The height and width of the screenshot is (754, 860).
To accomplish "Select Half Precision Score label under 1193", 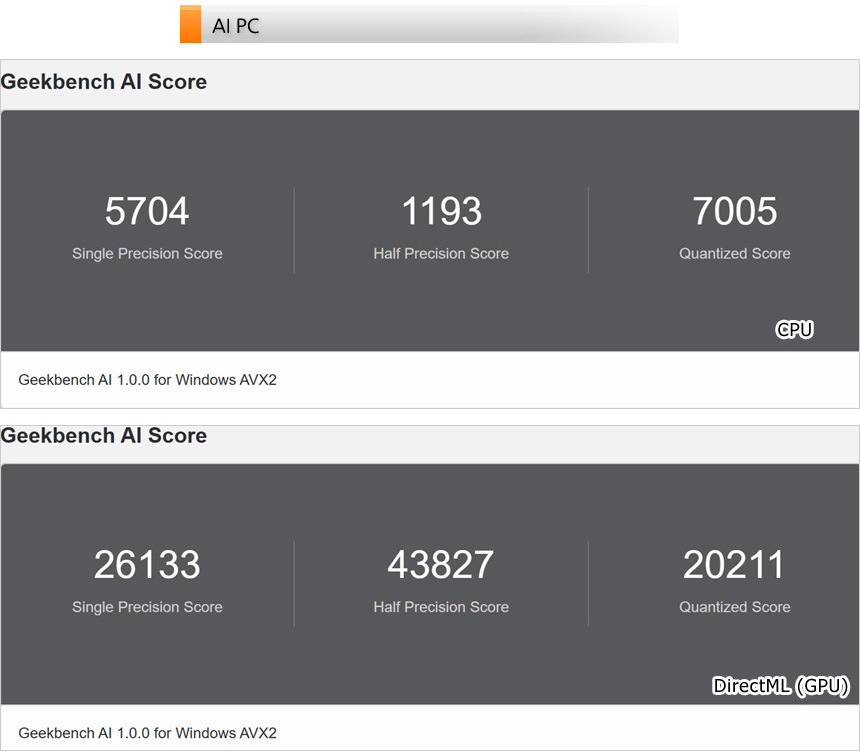I will point(441,254).
